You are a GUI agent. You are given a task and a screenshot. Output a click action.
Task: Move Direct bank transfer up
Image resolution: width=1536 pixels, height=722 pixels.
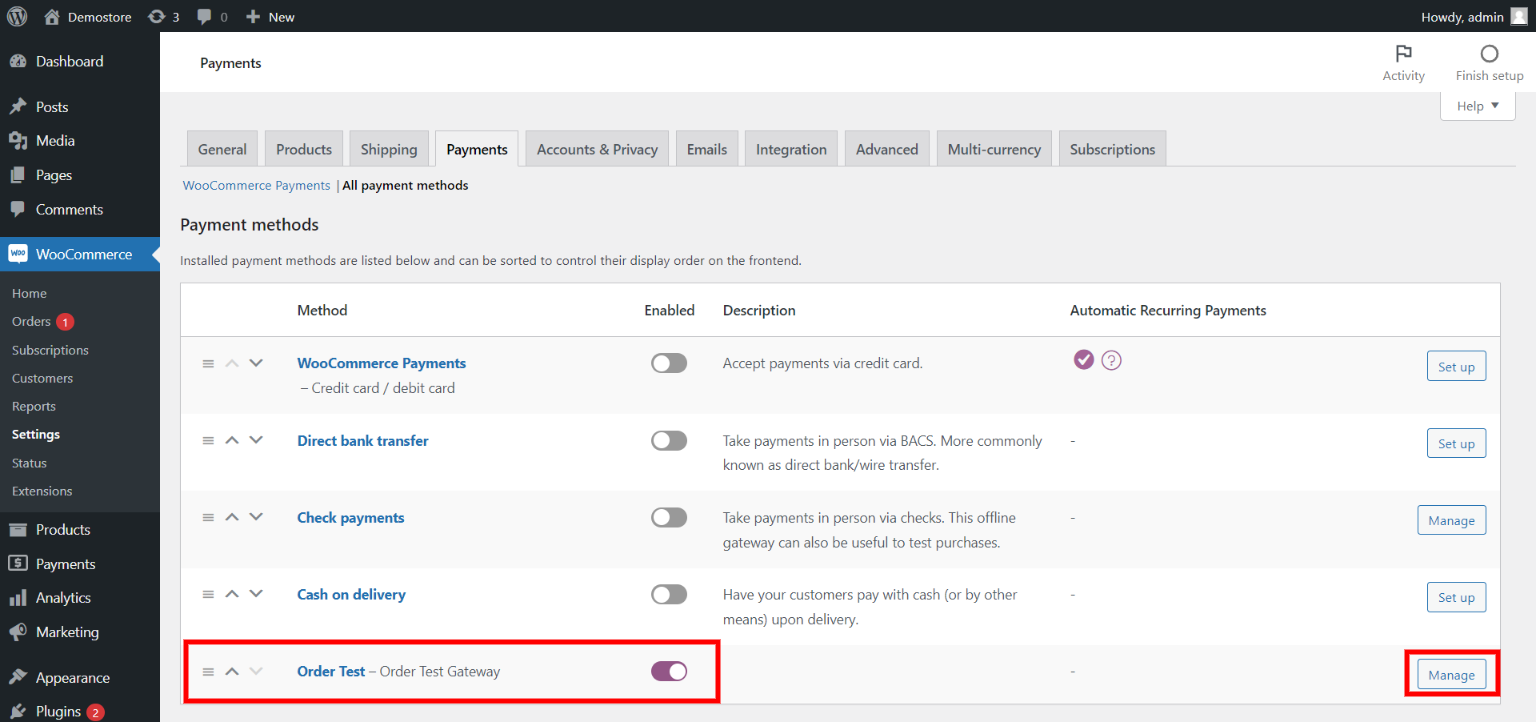[x=232, y=440]
